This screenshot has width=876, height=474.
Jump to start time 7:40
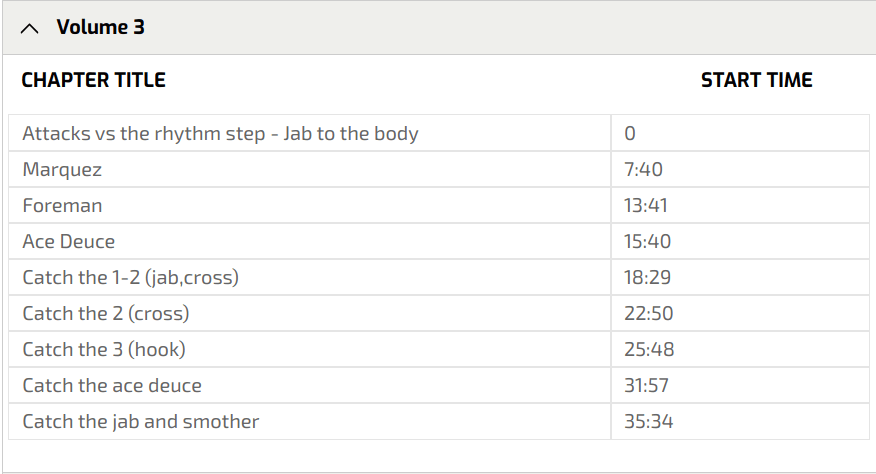point(643,169)
